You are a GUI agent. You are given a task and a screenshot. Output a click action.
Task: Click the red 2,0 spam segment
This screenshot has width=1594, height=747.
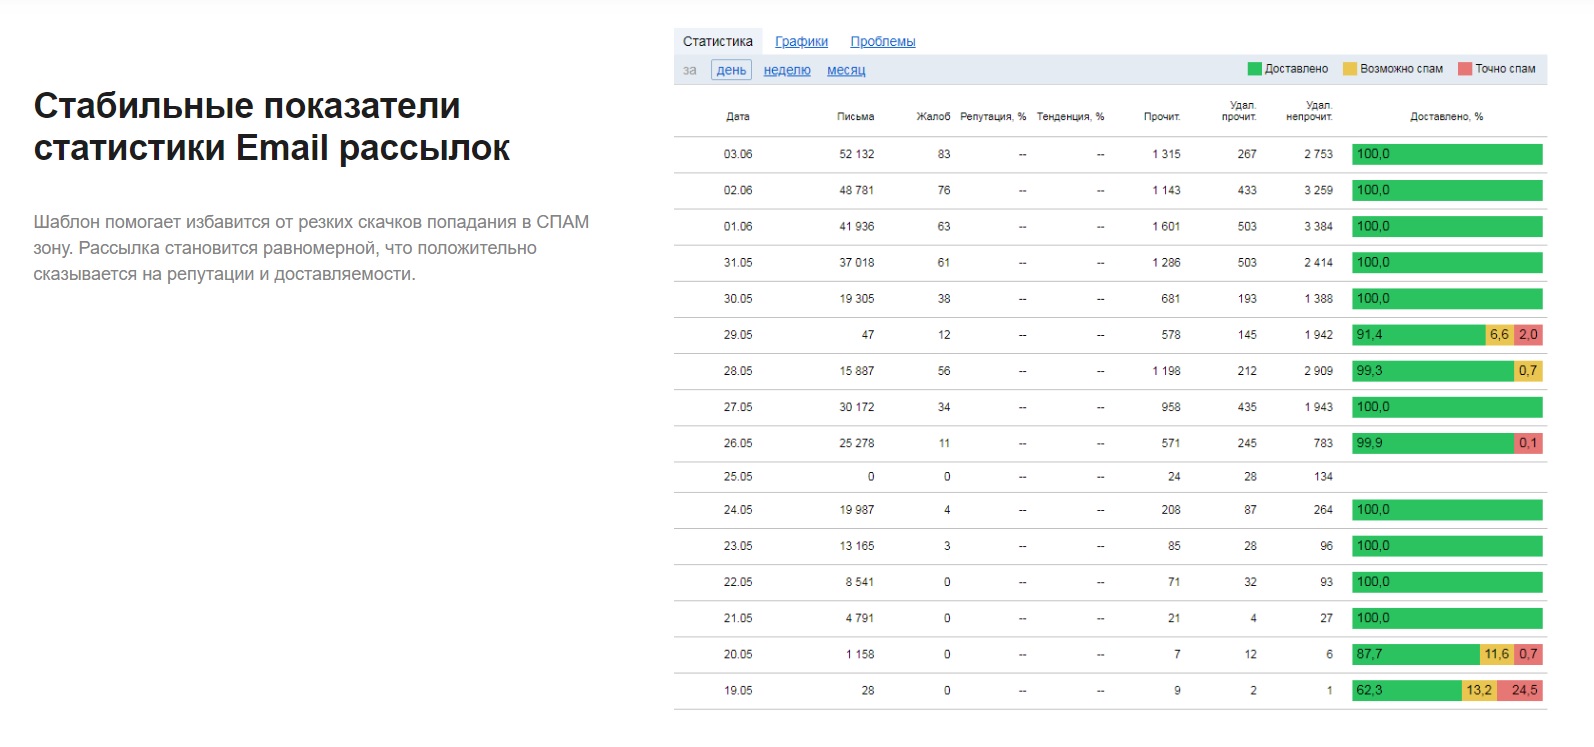tap(1528, 335)
